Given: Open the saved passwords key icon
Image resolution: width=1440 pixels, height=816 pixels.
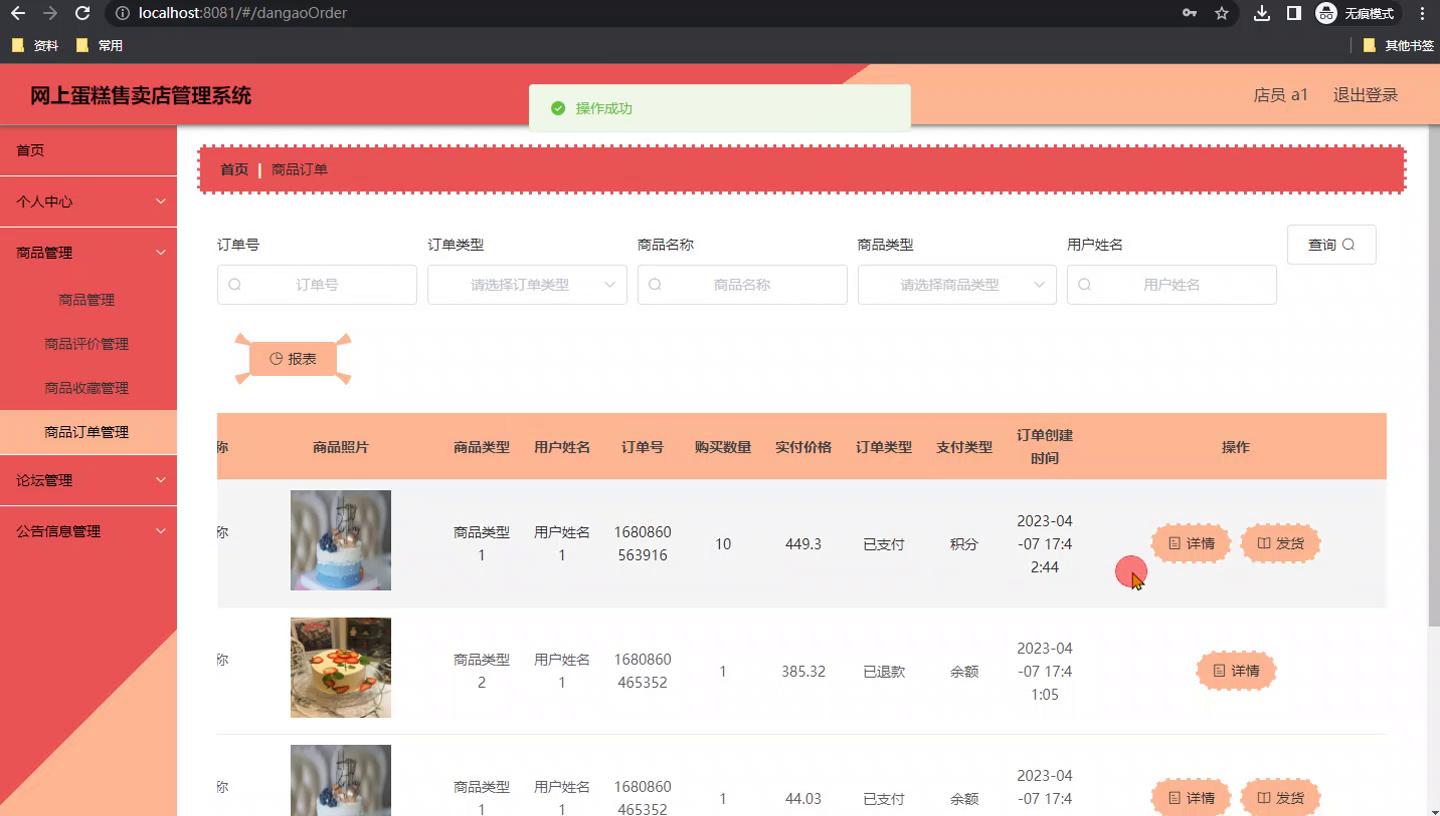Looking at the screenshot, I should (1190, 14).
